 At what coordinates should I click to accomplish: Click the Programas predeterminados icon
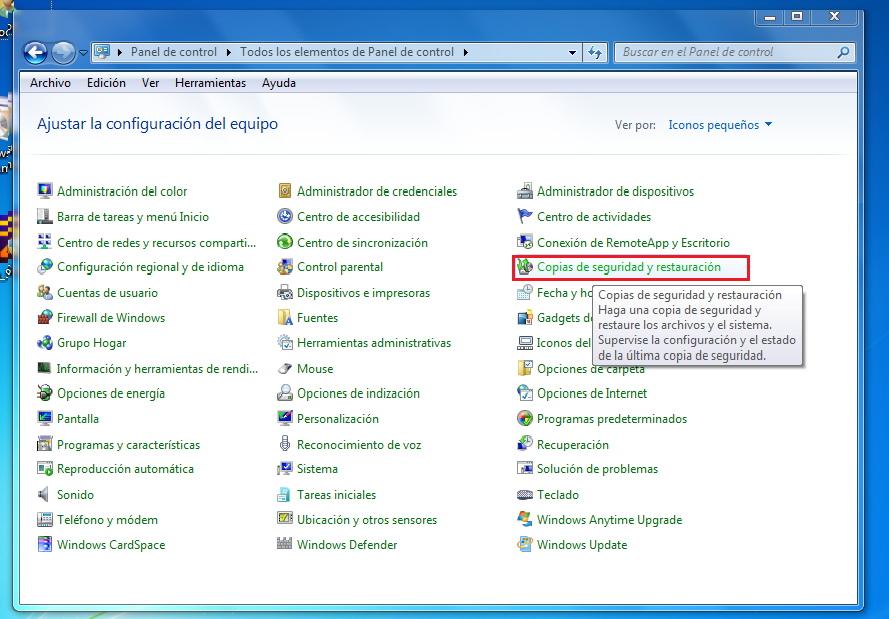(525, 418)
